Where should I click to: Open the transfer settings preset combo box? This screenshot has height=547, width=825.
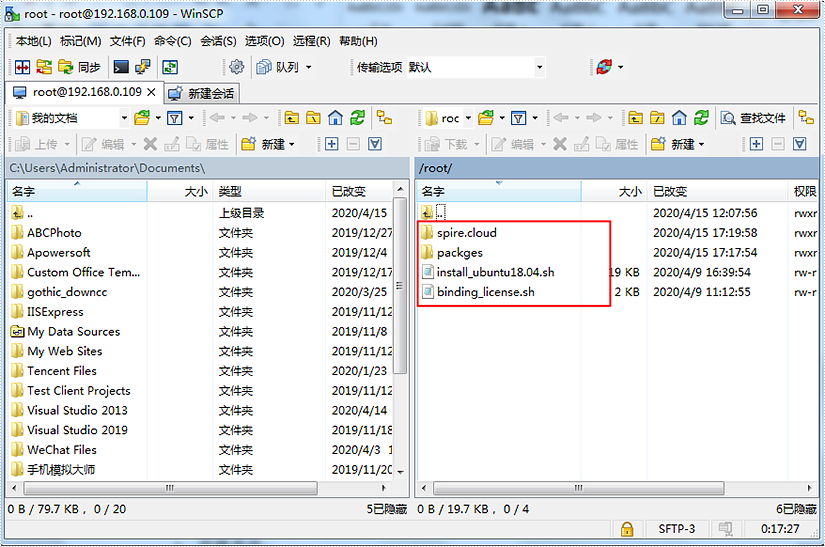click(x=475, y=67)
